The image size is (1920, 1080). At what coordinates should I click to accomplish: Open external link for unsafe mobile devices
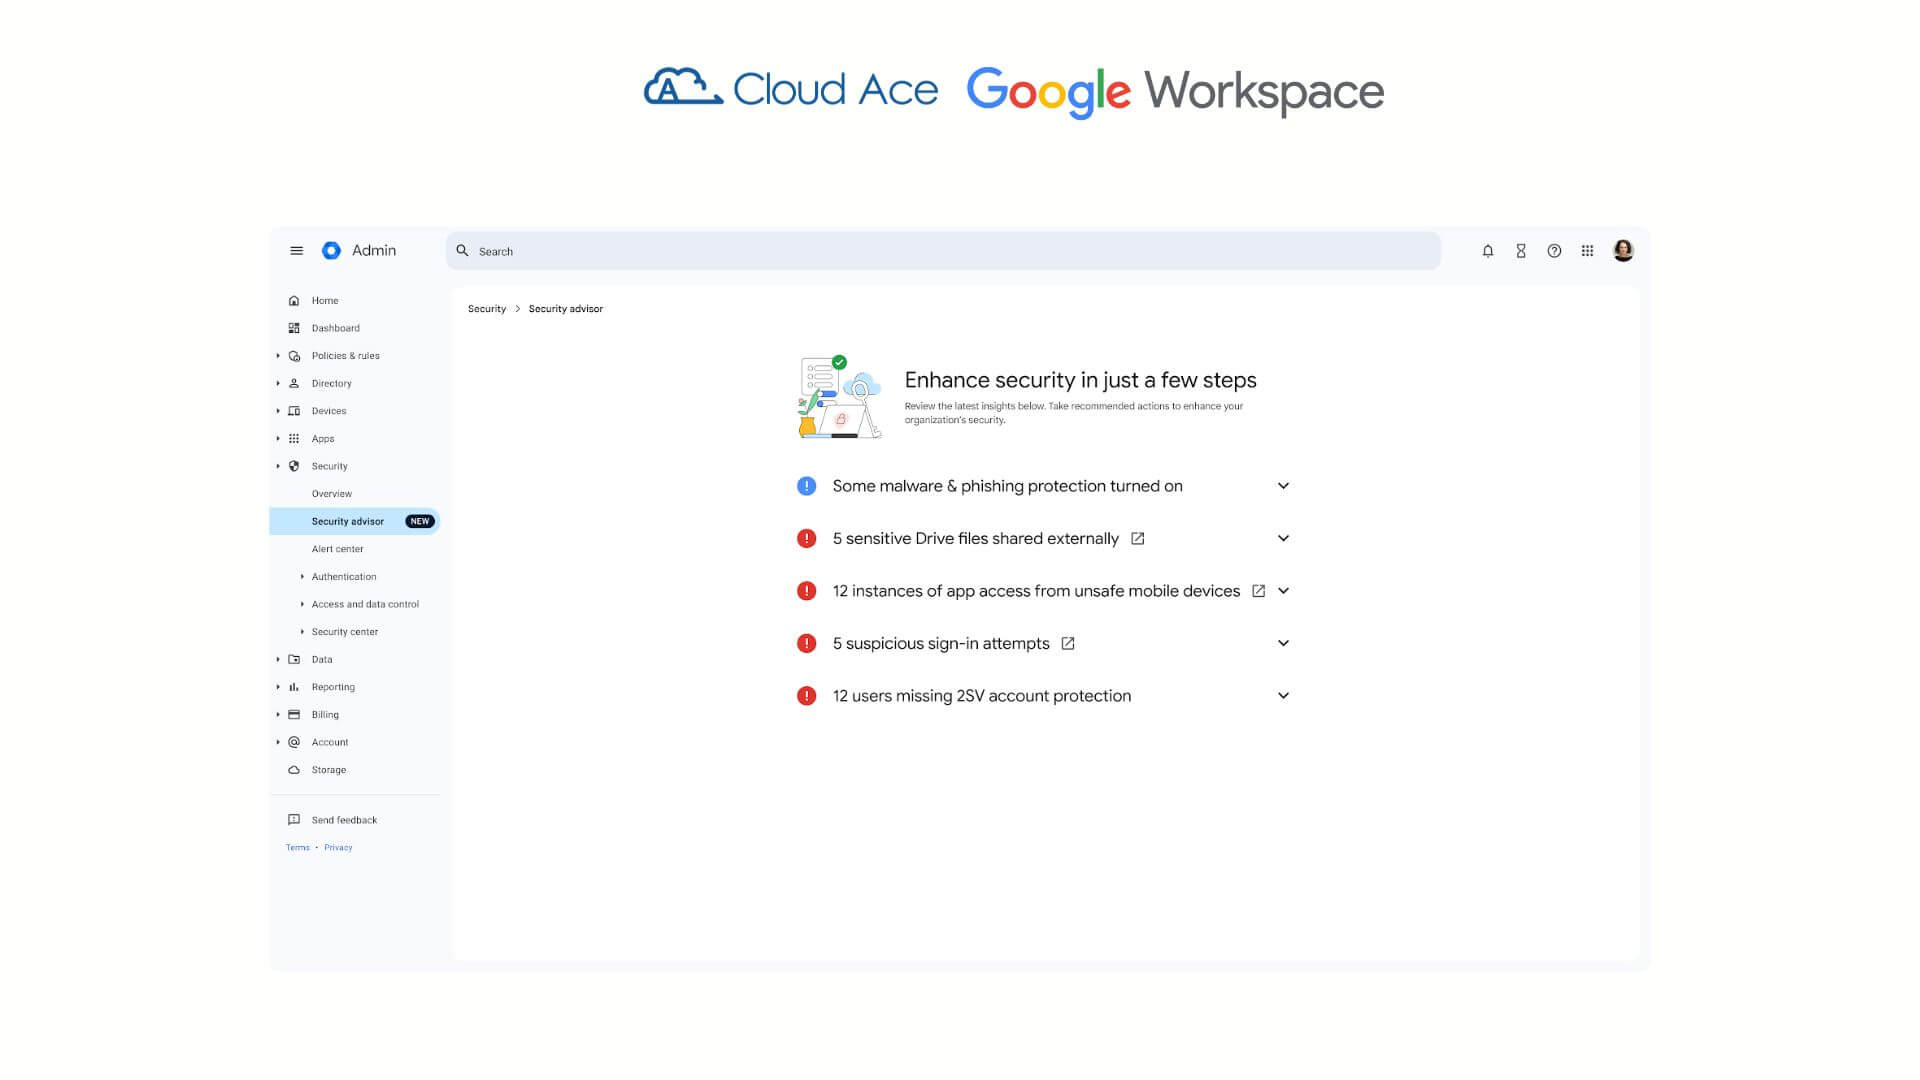pos(1259,591)
